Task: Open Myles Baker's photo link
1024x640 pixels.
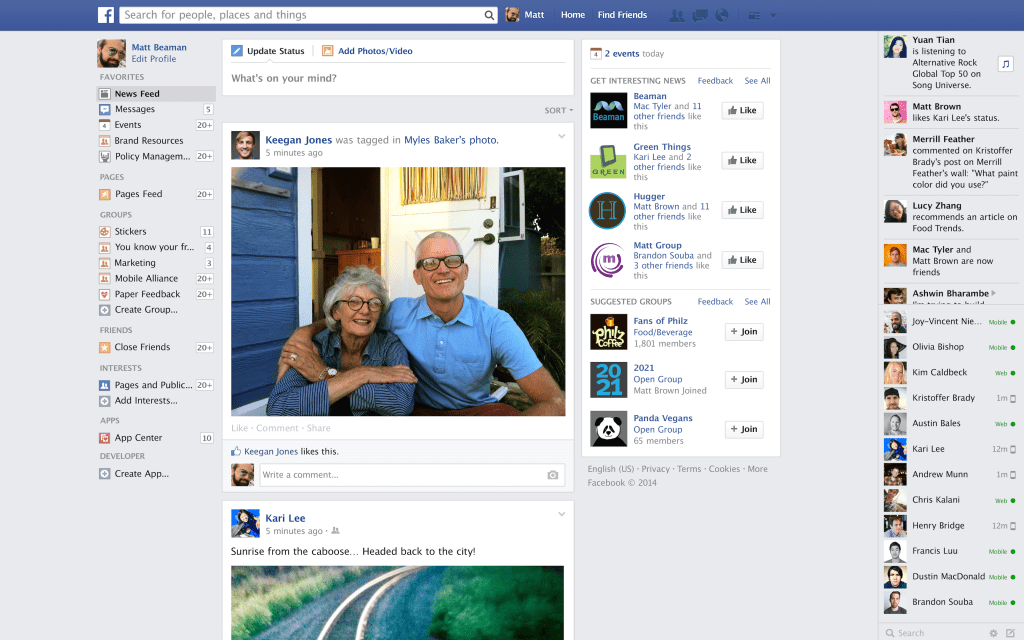Action: (x=451, y=140)
